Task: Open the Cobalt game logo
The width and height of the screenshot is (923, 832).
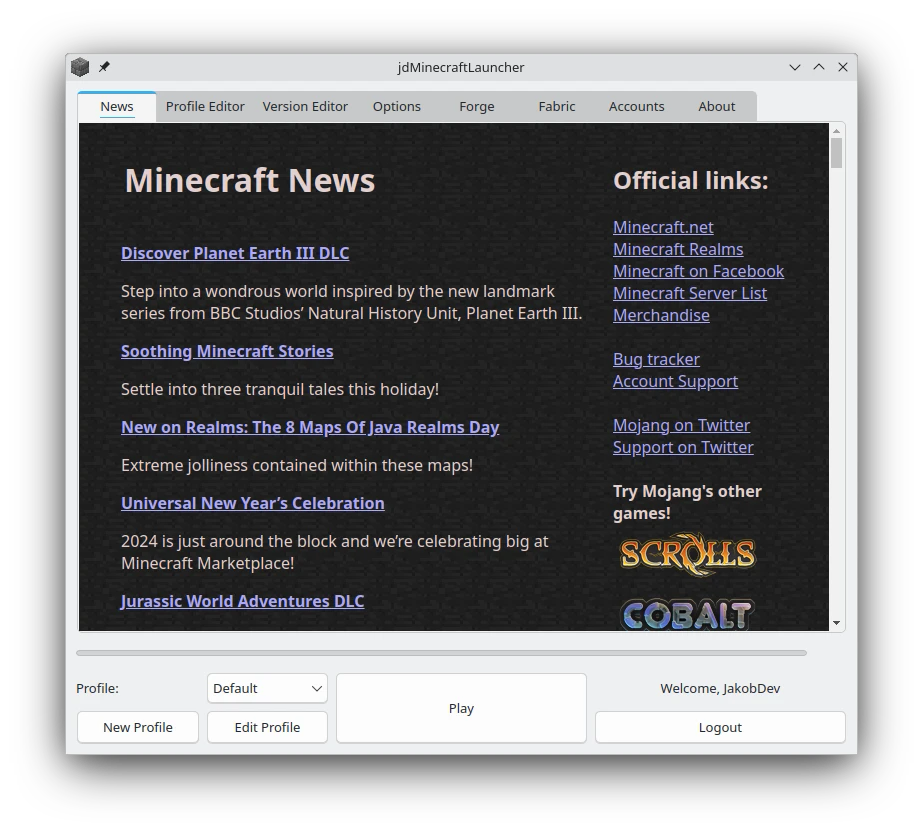Action: (688, 615)
